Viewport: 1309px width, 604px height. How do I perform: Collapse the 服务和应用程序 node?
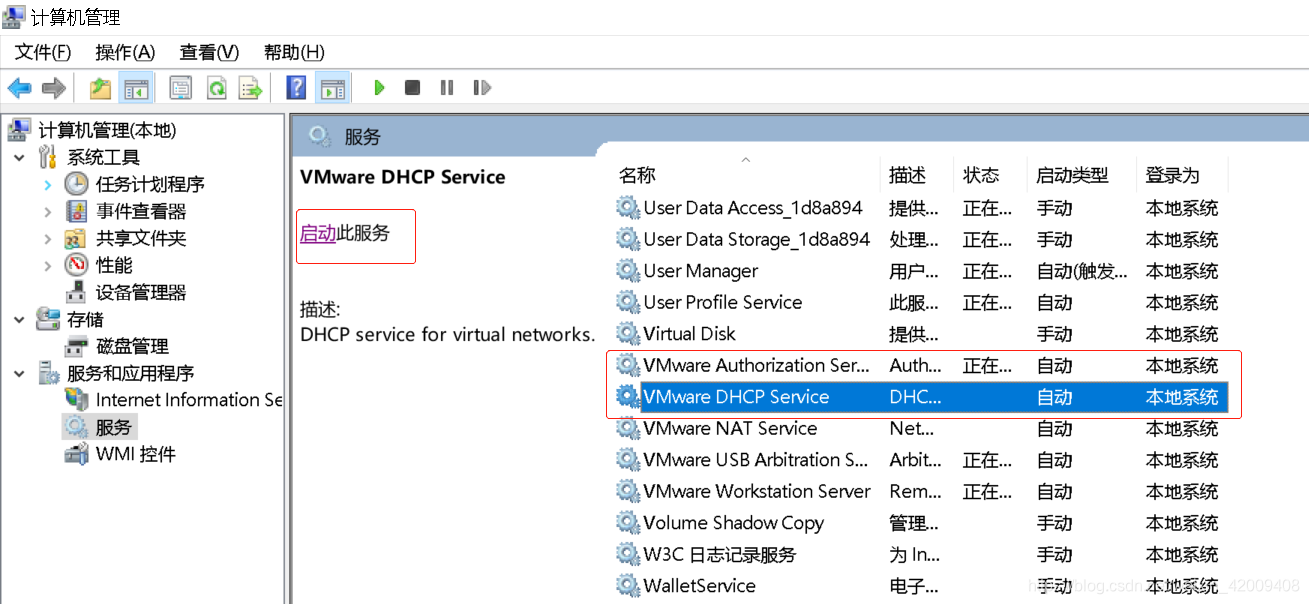tap(19, 374)
